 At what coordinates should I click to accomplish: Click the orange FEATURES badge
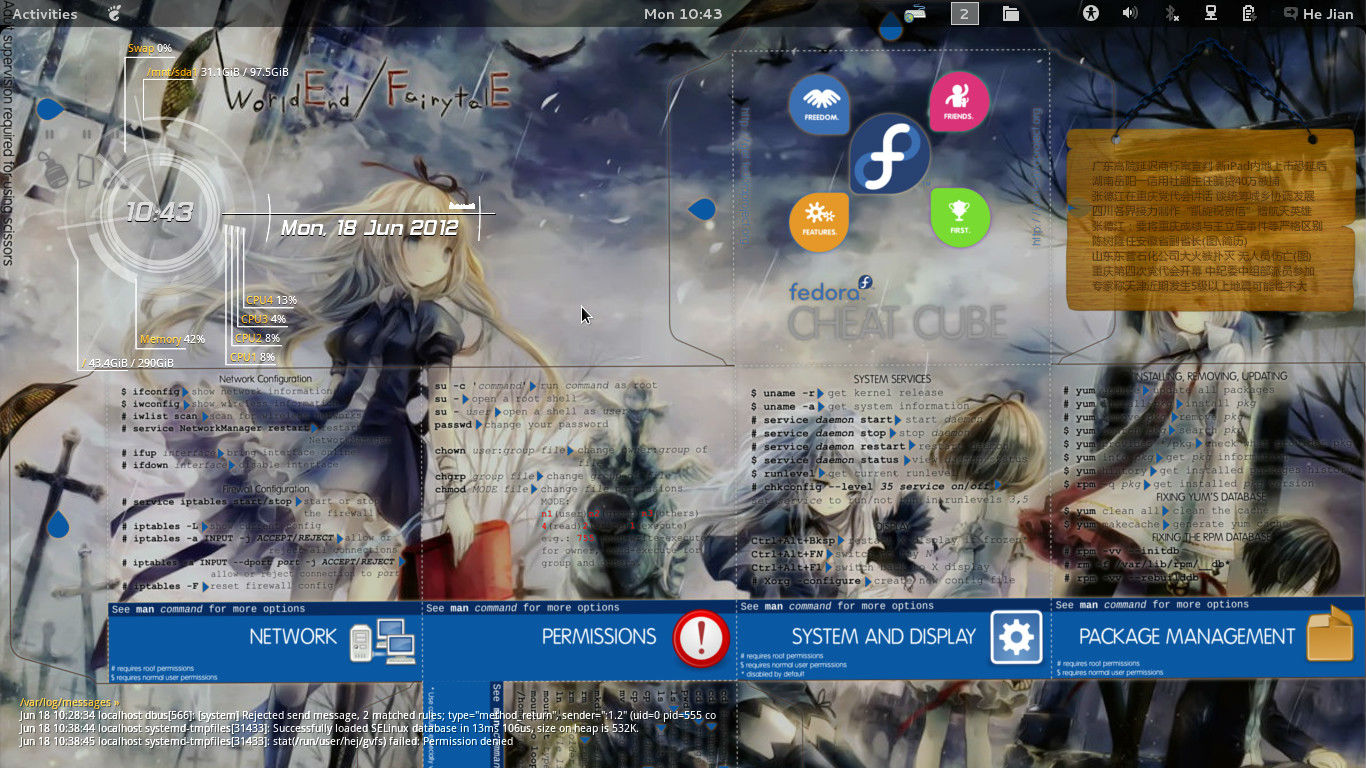[x=819, y=221]
